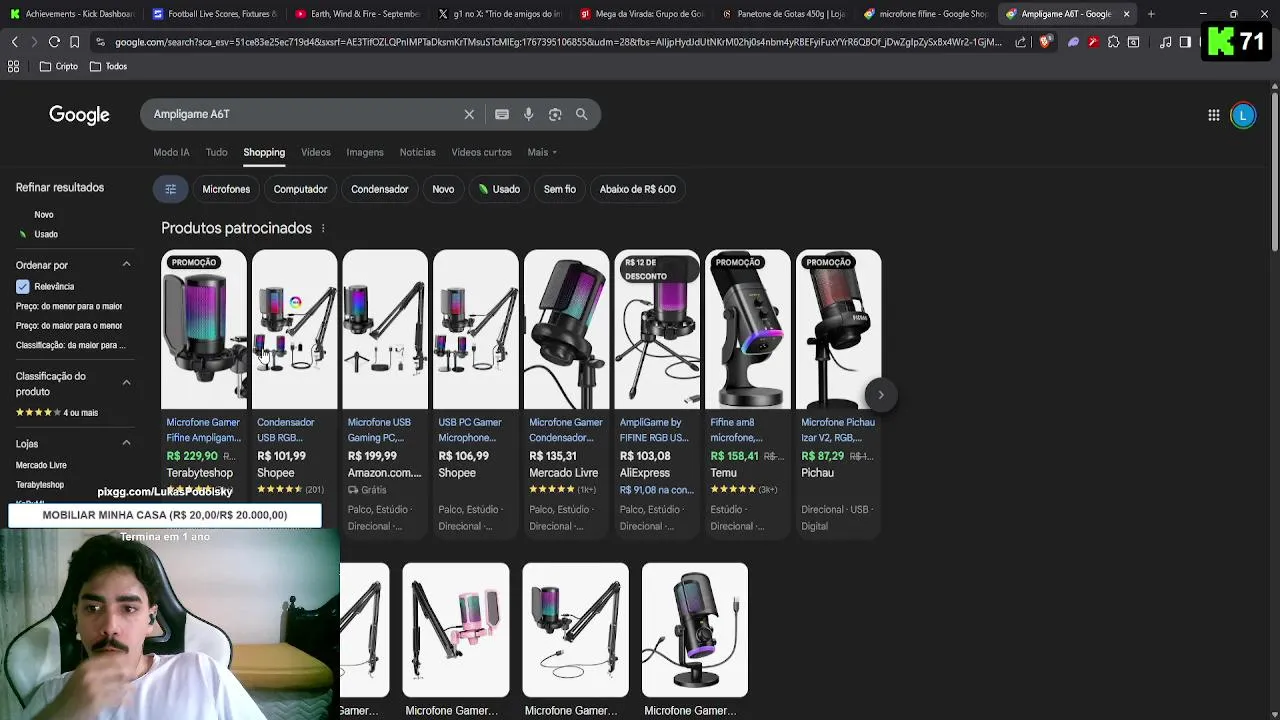Open the Google account avatar
This screenshot has width=1280, height=720.
pyautogui.click(x=1243, y=115)
